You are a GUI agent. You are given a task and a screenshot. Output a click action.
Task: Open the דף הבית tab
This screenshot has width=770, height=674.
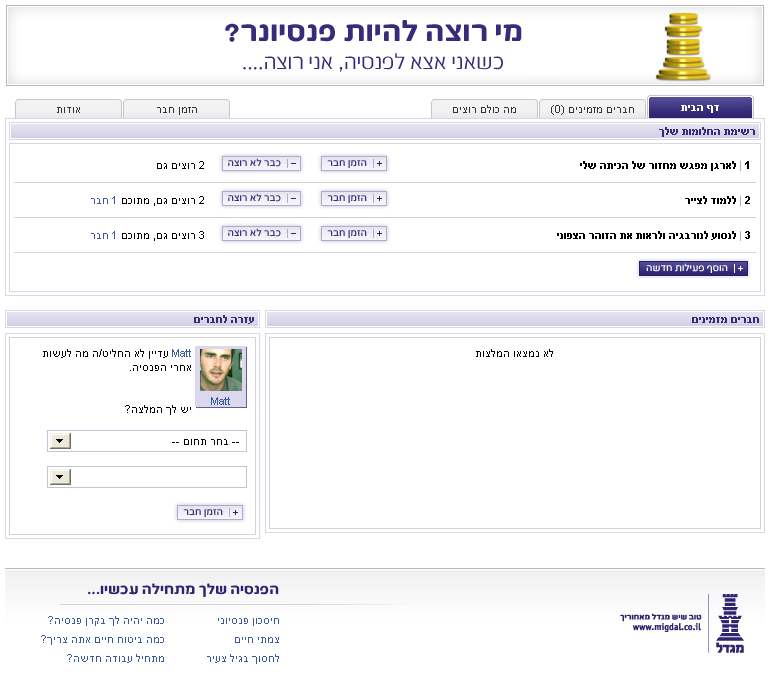[x=700, y=108]
